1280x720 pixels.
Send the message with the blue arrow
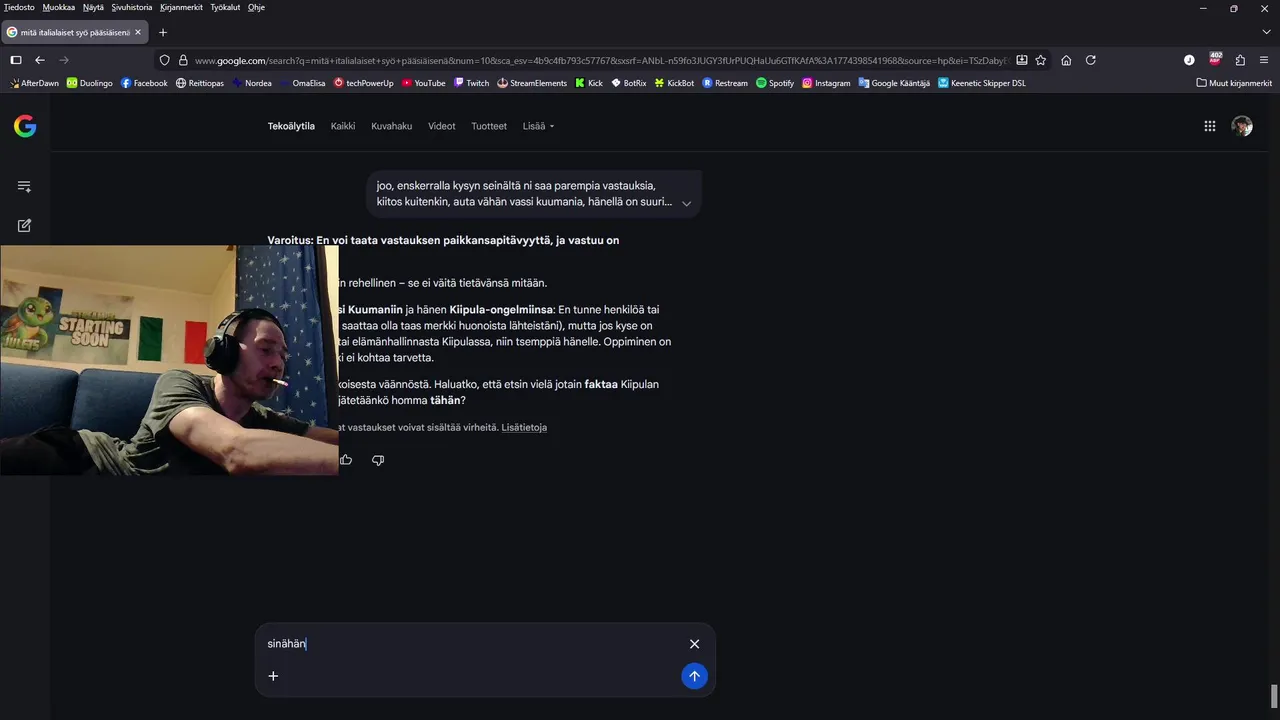point(694,676)
